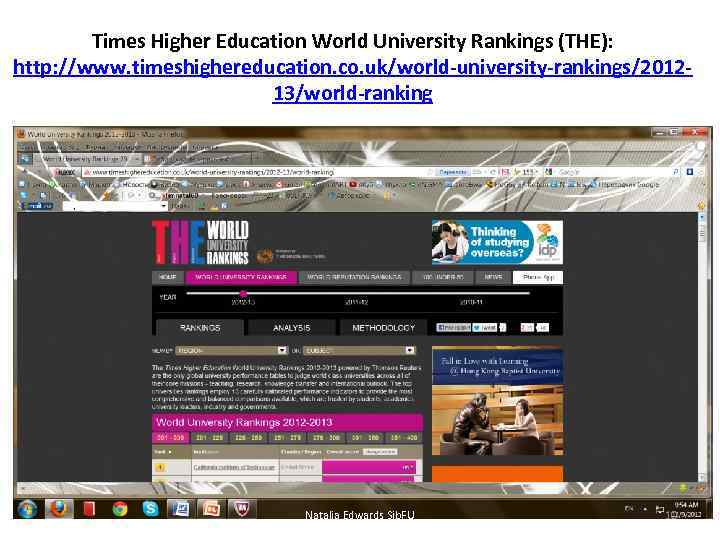Open the McAfee shield taskbar icon

tap(241, 509)
